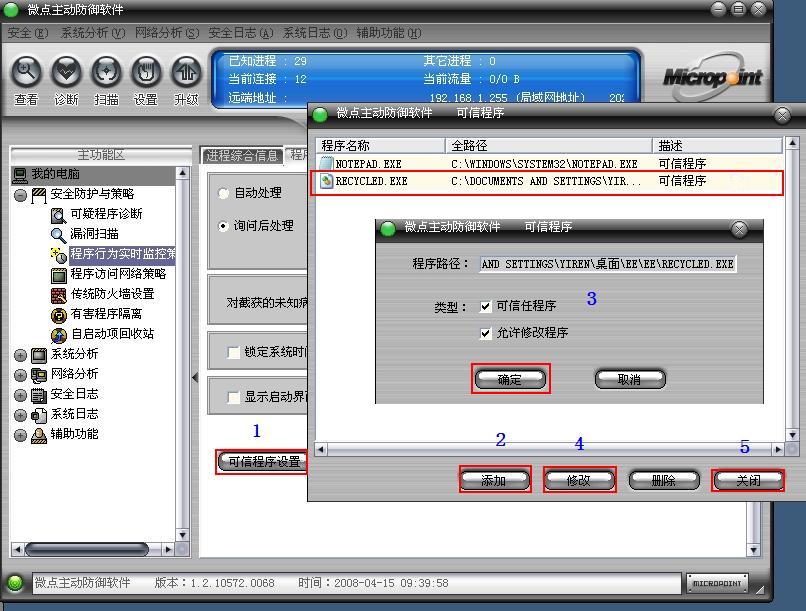Click the 程序行为实时监控 clock icon

pyautogui.click(x=59, y=255)
